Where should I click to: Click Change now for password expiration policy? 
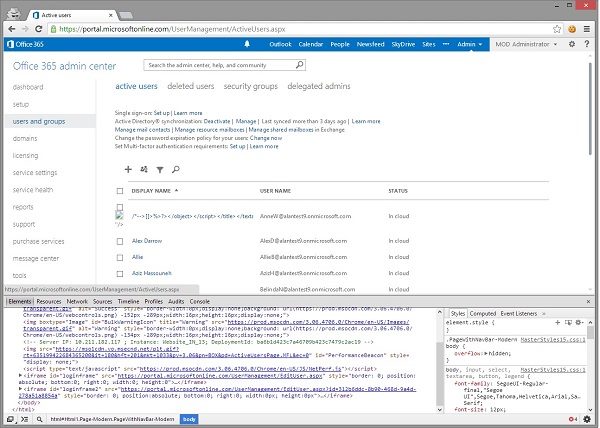pos(266,138)
